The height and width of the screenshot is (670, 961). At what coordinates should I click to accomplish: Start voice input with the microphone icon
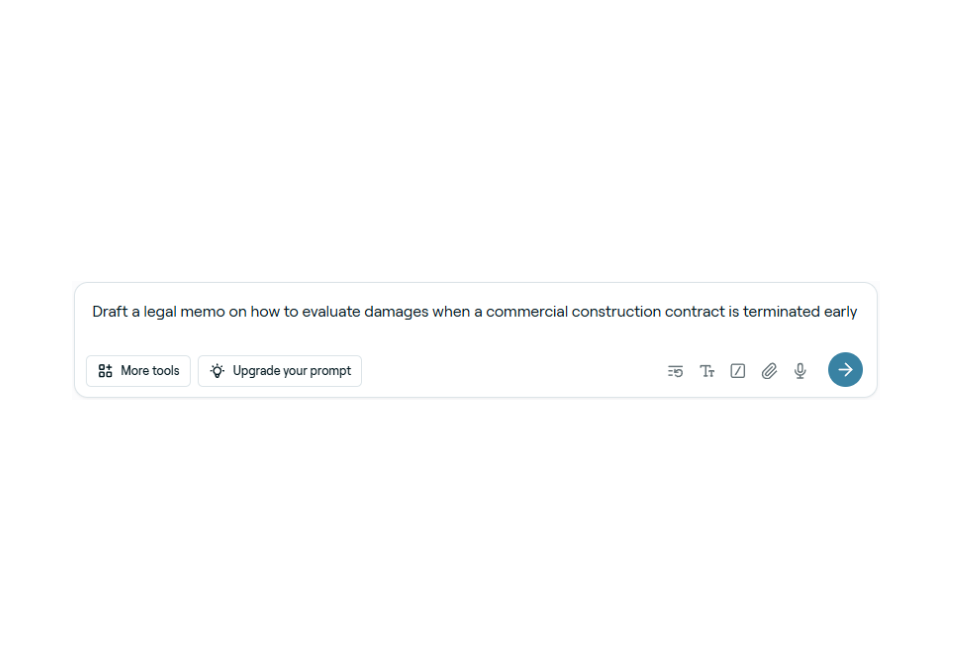click(800, 371)
